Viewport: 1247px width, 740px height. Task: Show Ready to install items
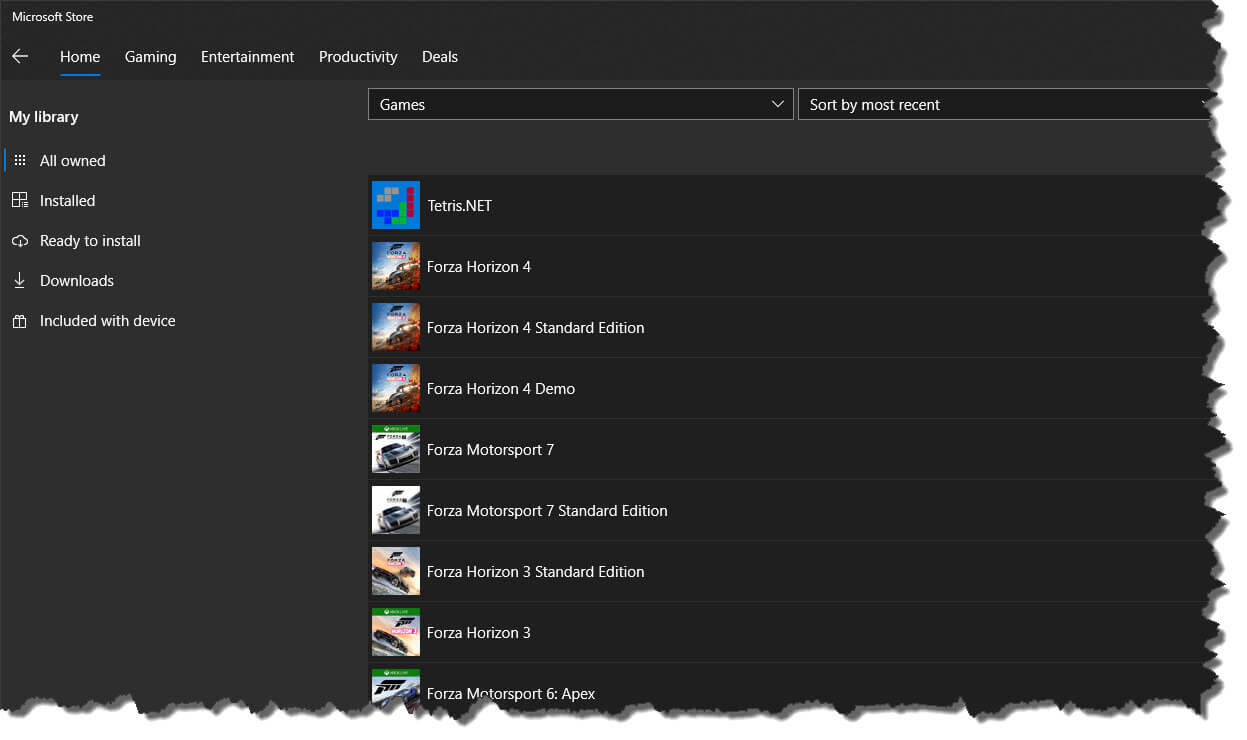(x=90, y=241)
